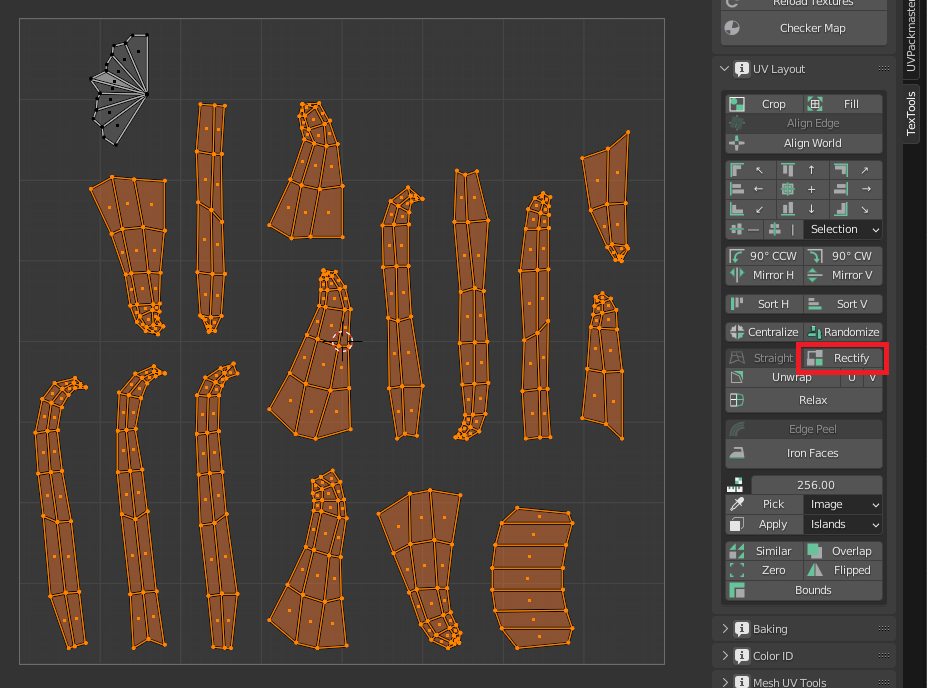Expand the Color ID panel
Image resolution: width=927 pixels, height=688 pixels.
(x=772, y=656)
